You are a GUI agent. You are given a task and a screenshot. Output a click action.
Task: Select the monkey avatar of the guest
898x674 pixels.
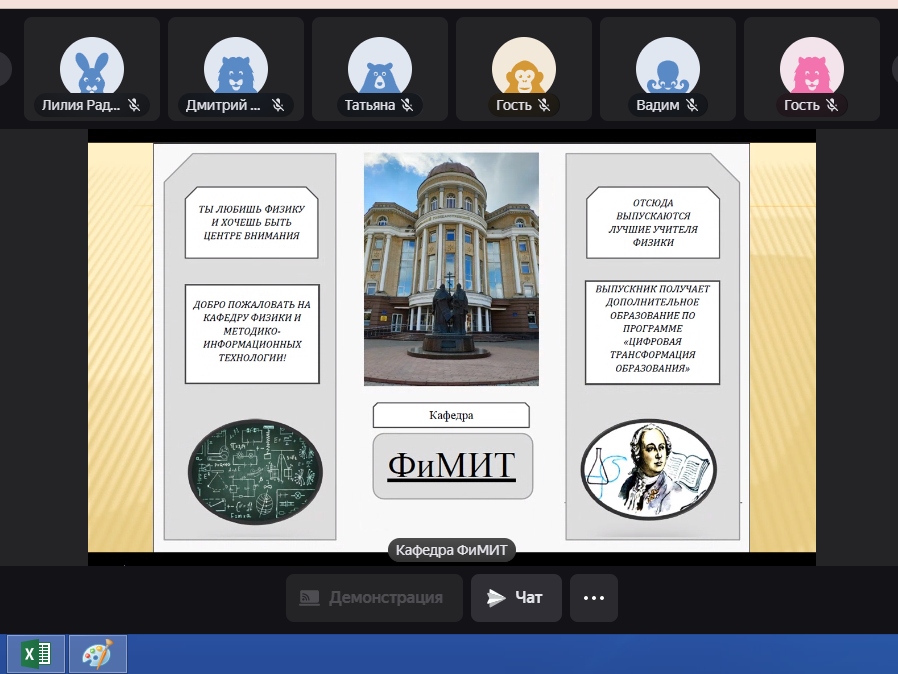coord(524,69)
